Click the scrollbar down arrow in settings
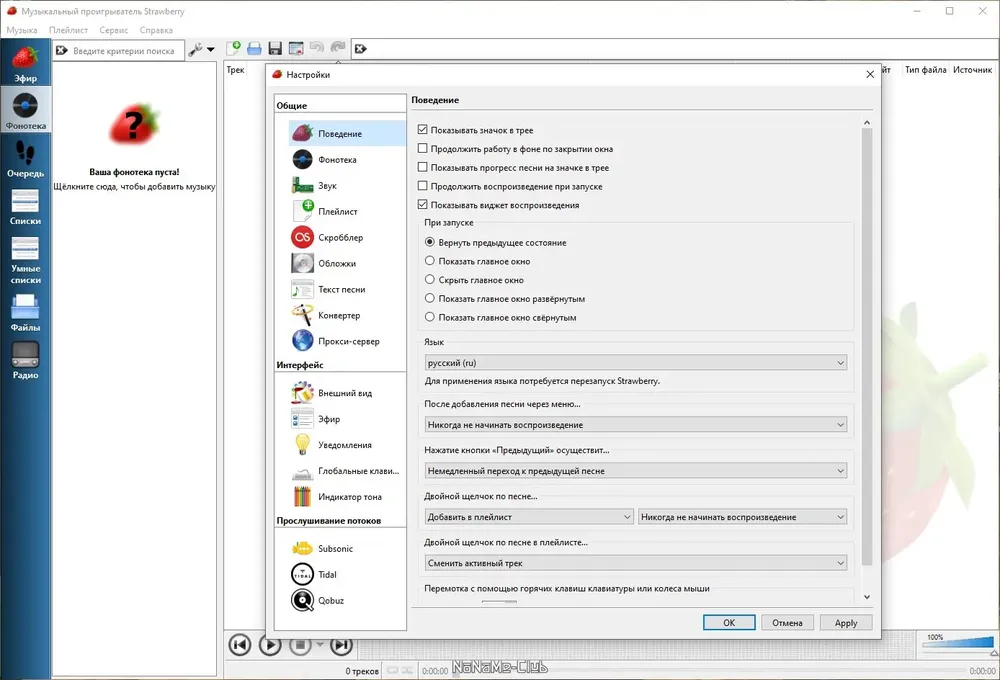The width and height of the screenshot is (1000, 680). (867, 597)
